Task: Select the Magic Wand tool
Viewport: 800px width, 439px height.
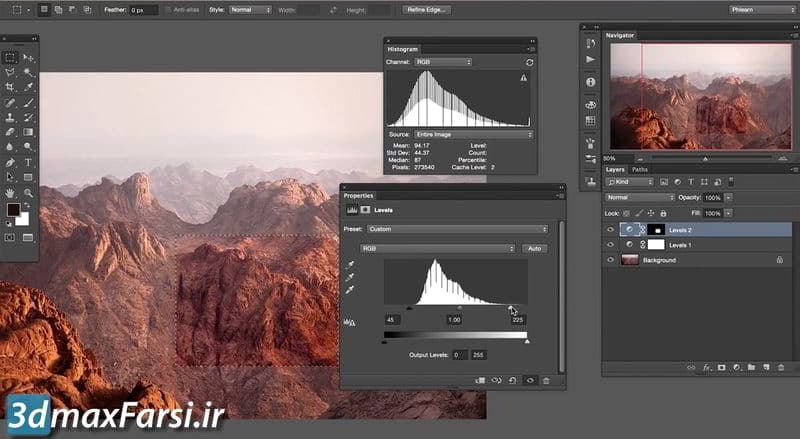Action: (x=28, y=72)
